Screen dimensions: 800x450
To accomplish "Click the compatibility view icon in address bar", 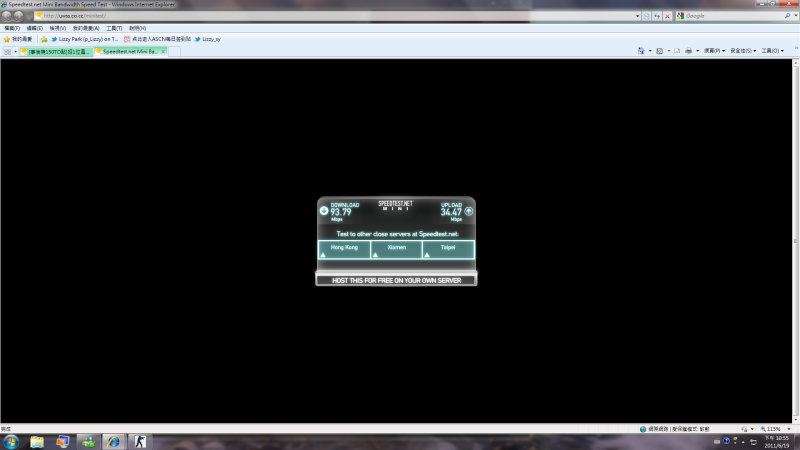I will [x=646, y=16].
